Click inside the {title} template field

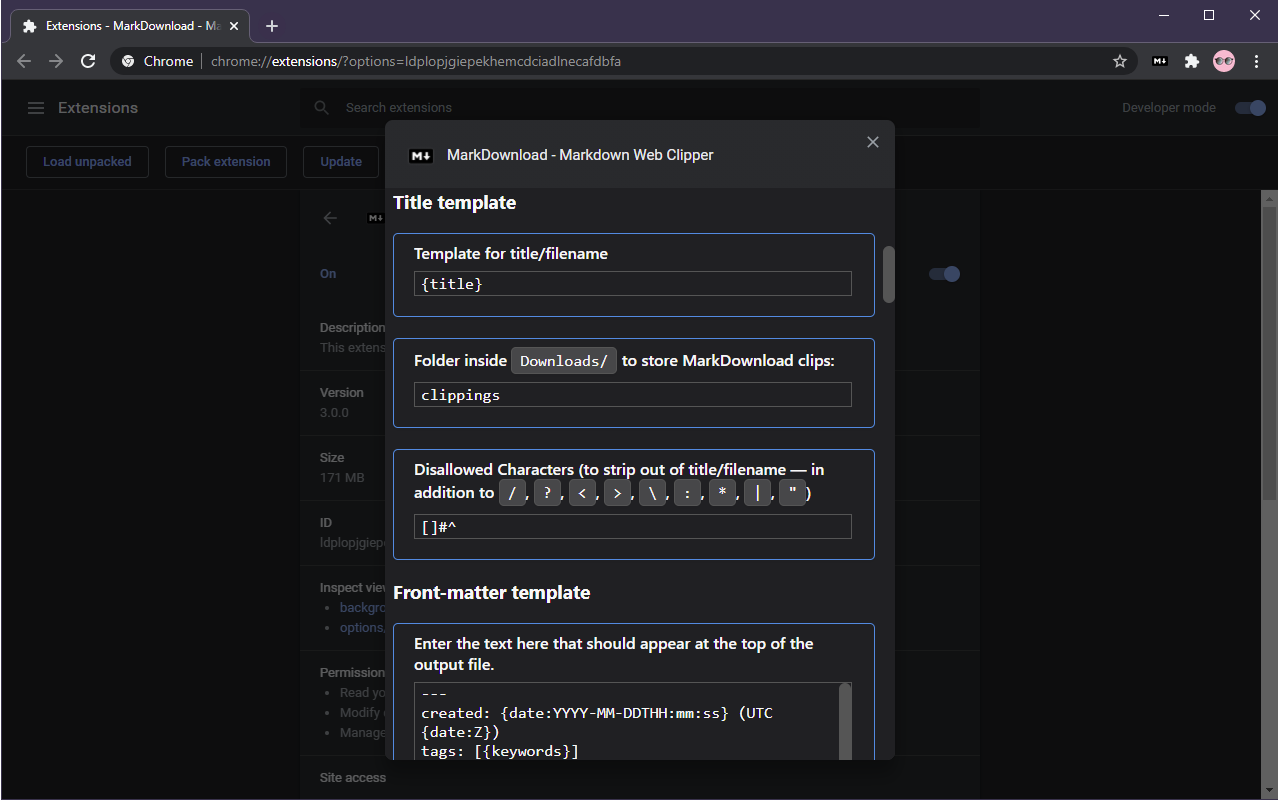click(x=632, y=283)
